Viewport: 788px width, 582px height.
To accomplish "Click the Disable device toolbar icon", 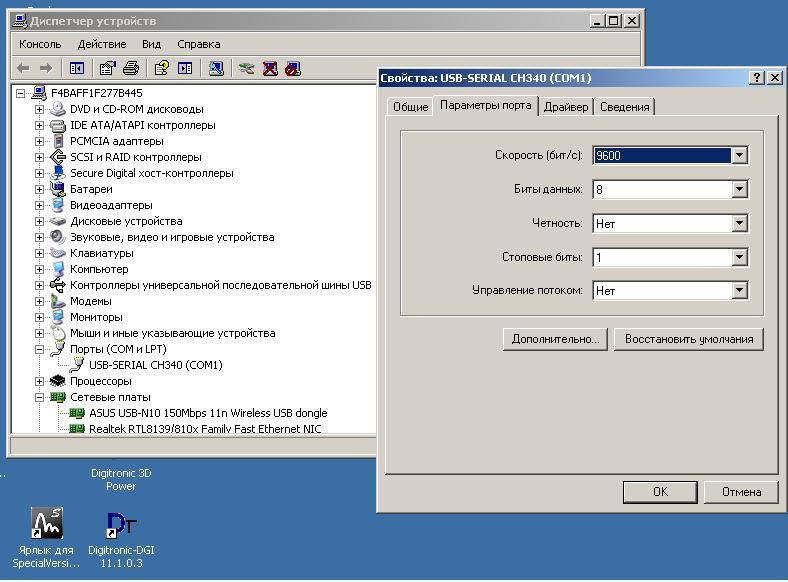I will (x=292, y=68).
